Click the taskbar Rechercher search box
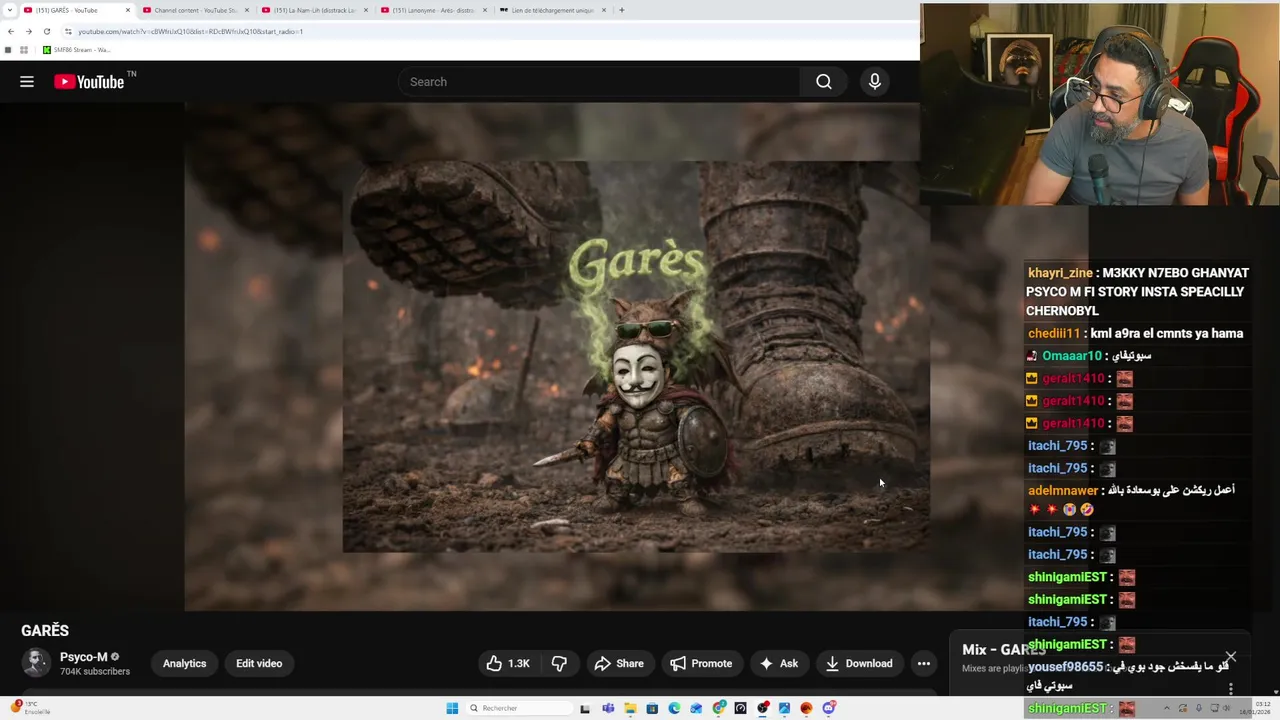The width and height of the screenshot is (1280, 720). tap(520, 708)
